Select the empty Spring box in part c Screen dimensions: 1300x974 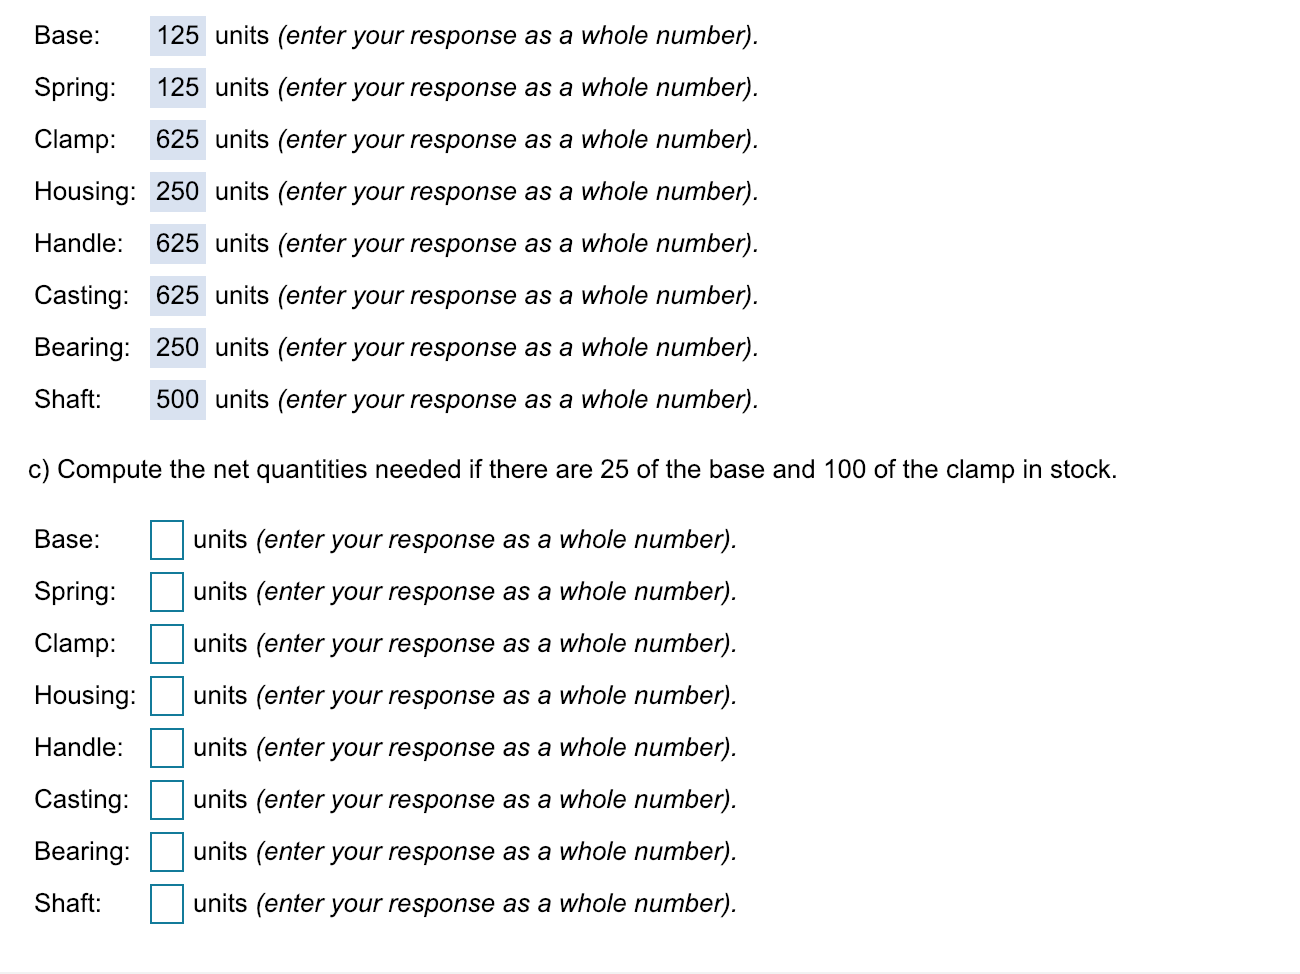pyautogui.click(x=167, y=591)
